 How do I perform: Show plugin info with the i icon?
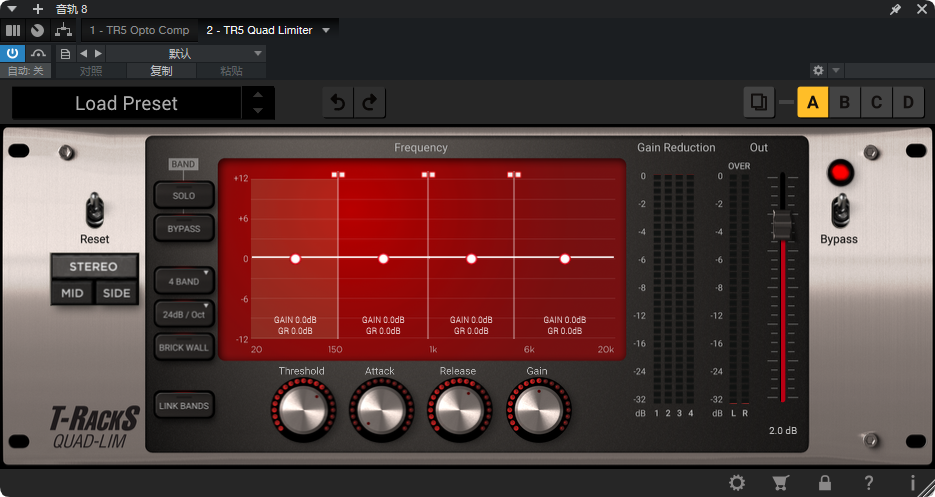point(912,482)
